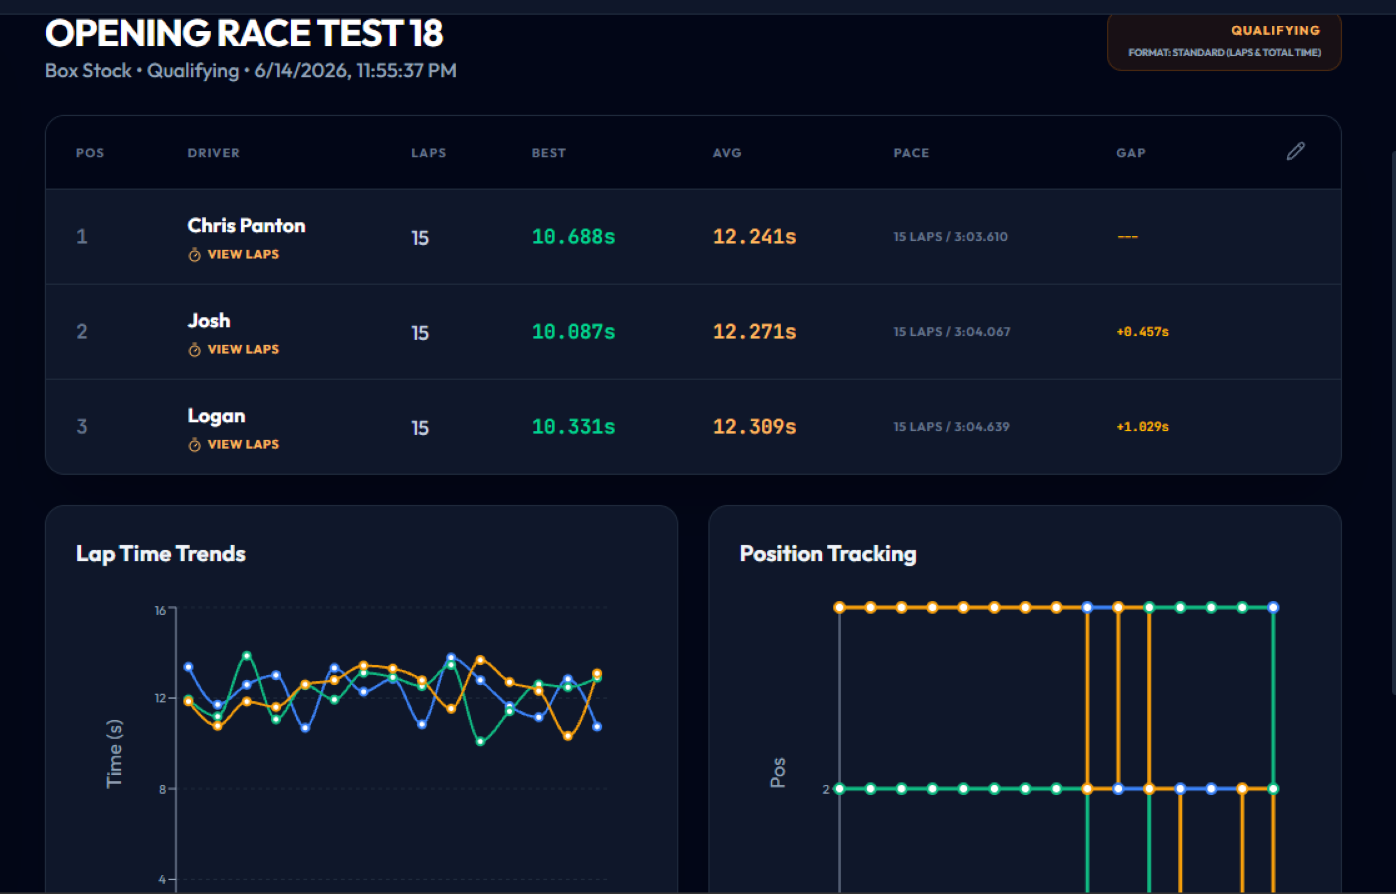Click the stopwatch icon under Josh
Image resolution: width=1396 pixels, height=894 pixels.
(x=195, y=350)
